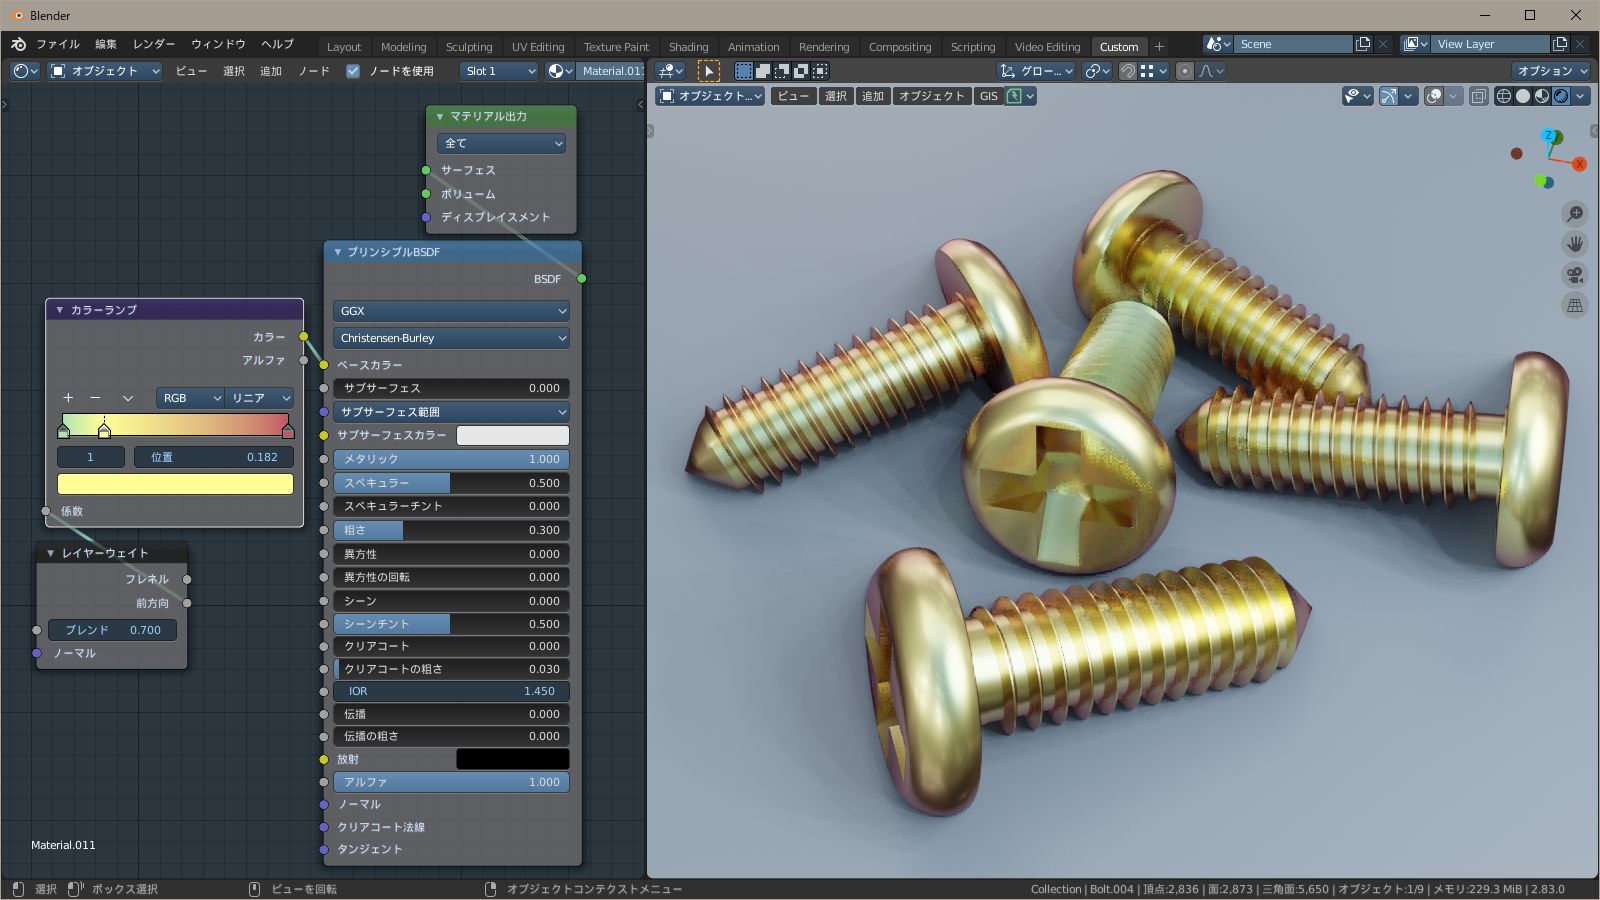The image size is (1600, 900).
Task: Click the extend selection mode icon
Action: tap(763, 71)
